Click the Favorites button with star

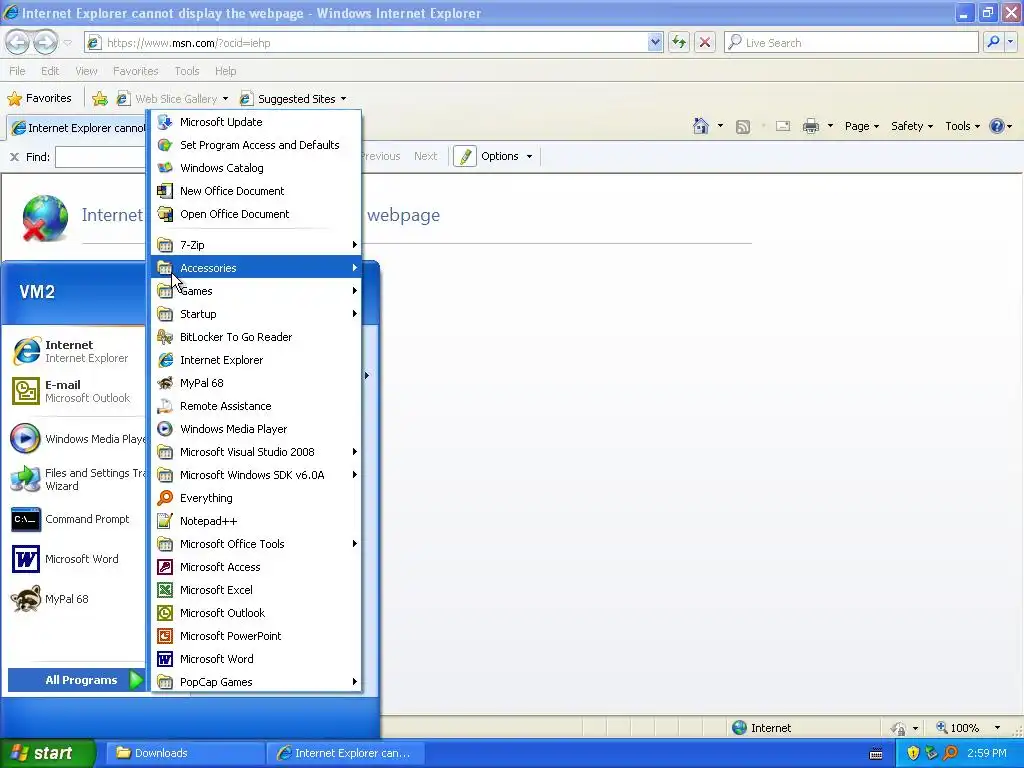(x=39, y=99)
